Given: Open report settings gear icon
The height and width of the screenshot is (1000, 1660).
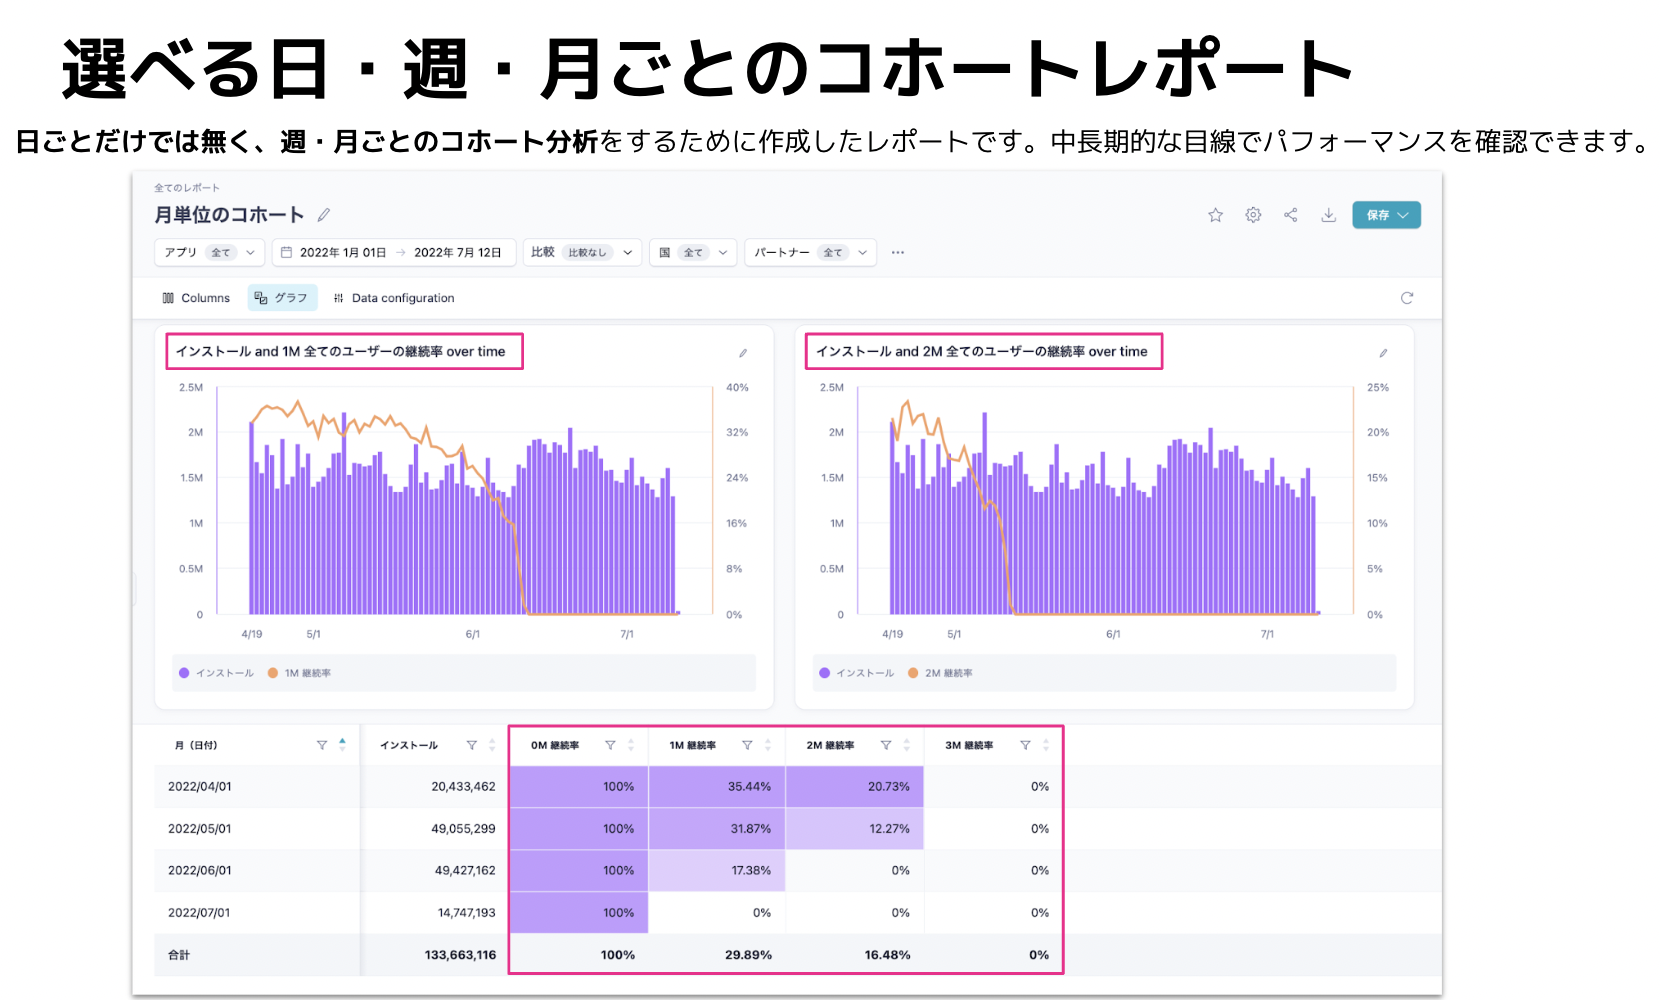Looking at the screenshot, I should pyautogui.click(x=1253, y=215).
